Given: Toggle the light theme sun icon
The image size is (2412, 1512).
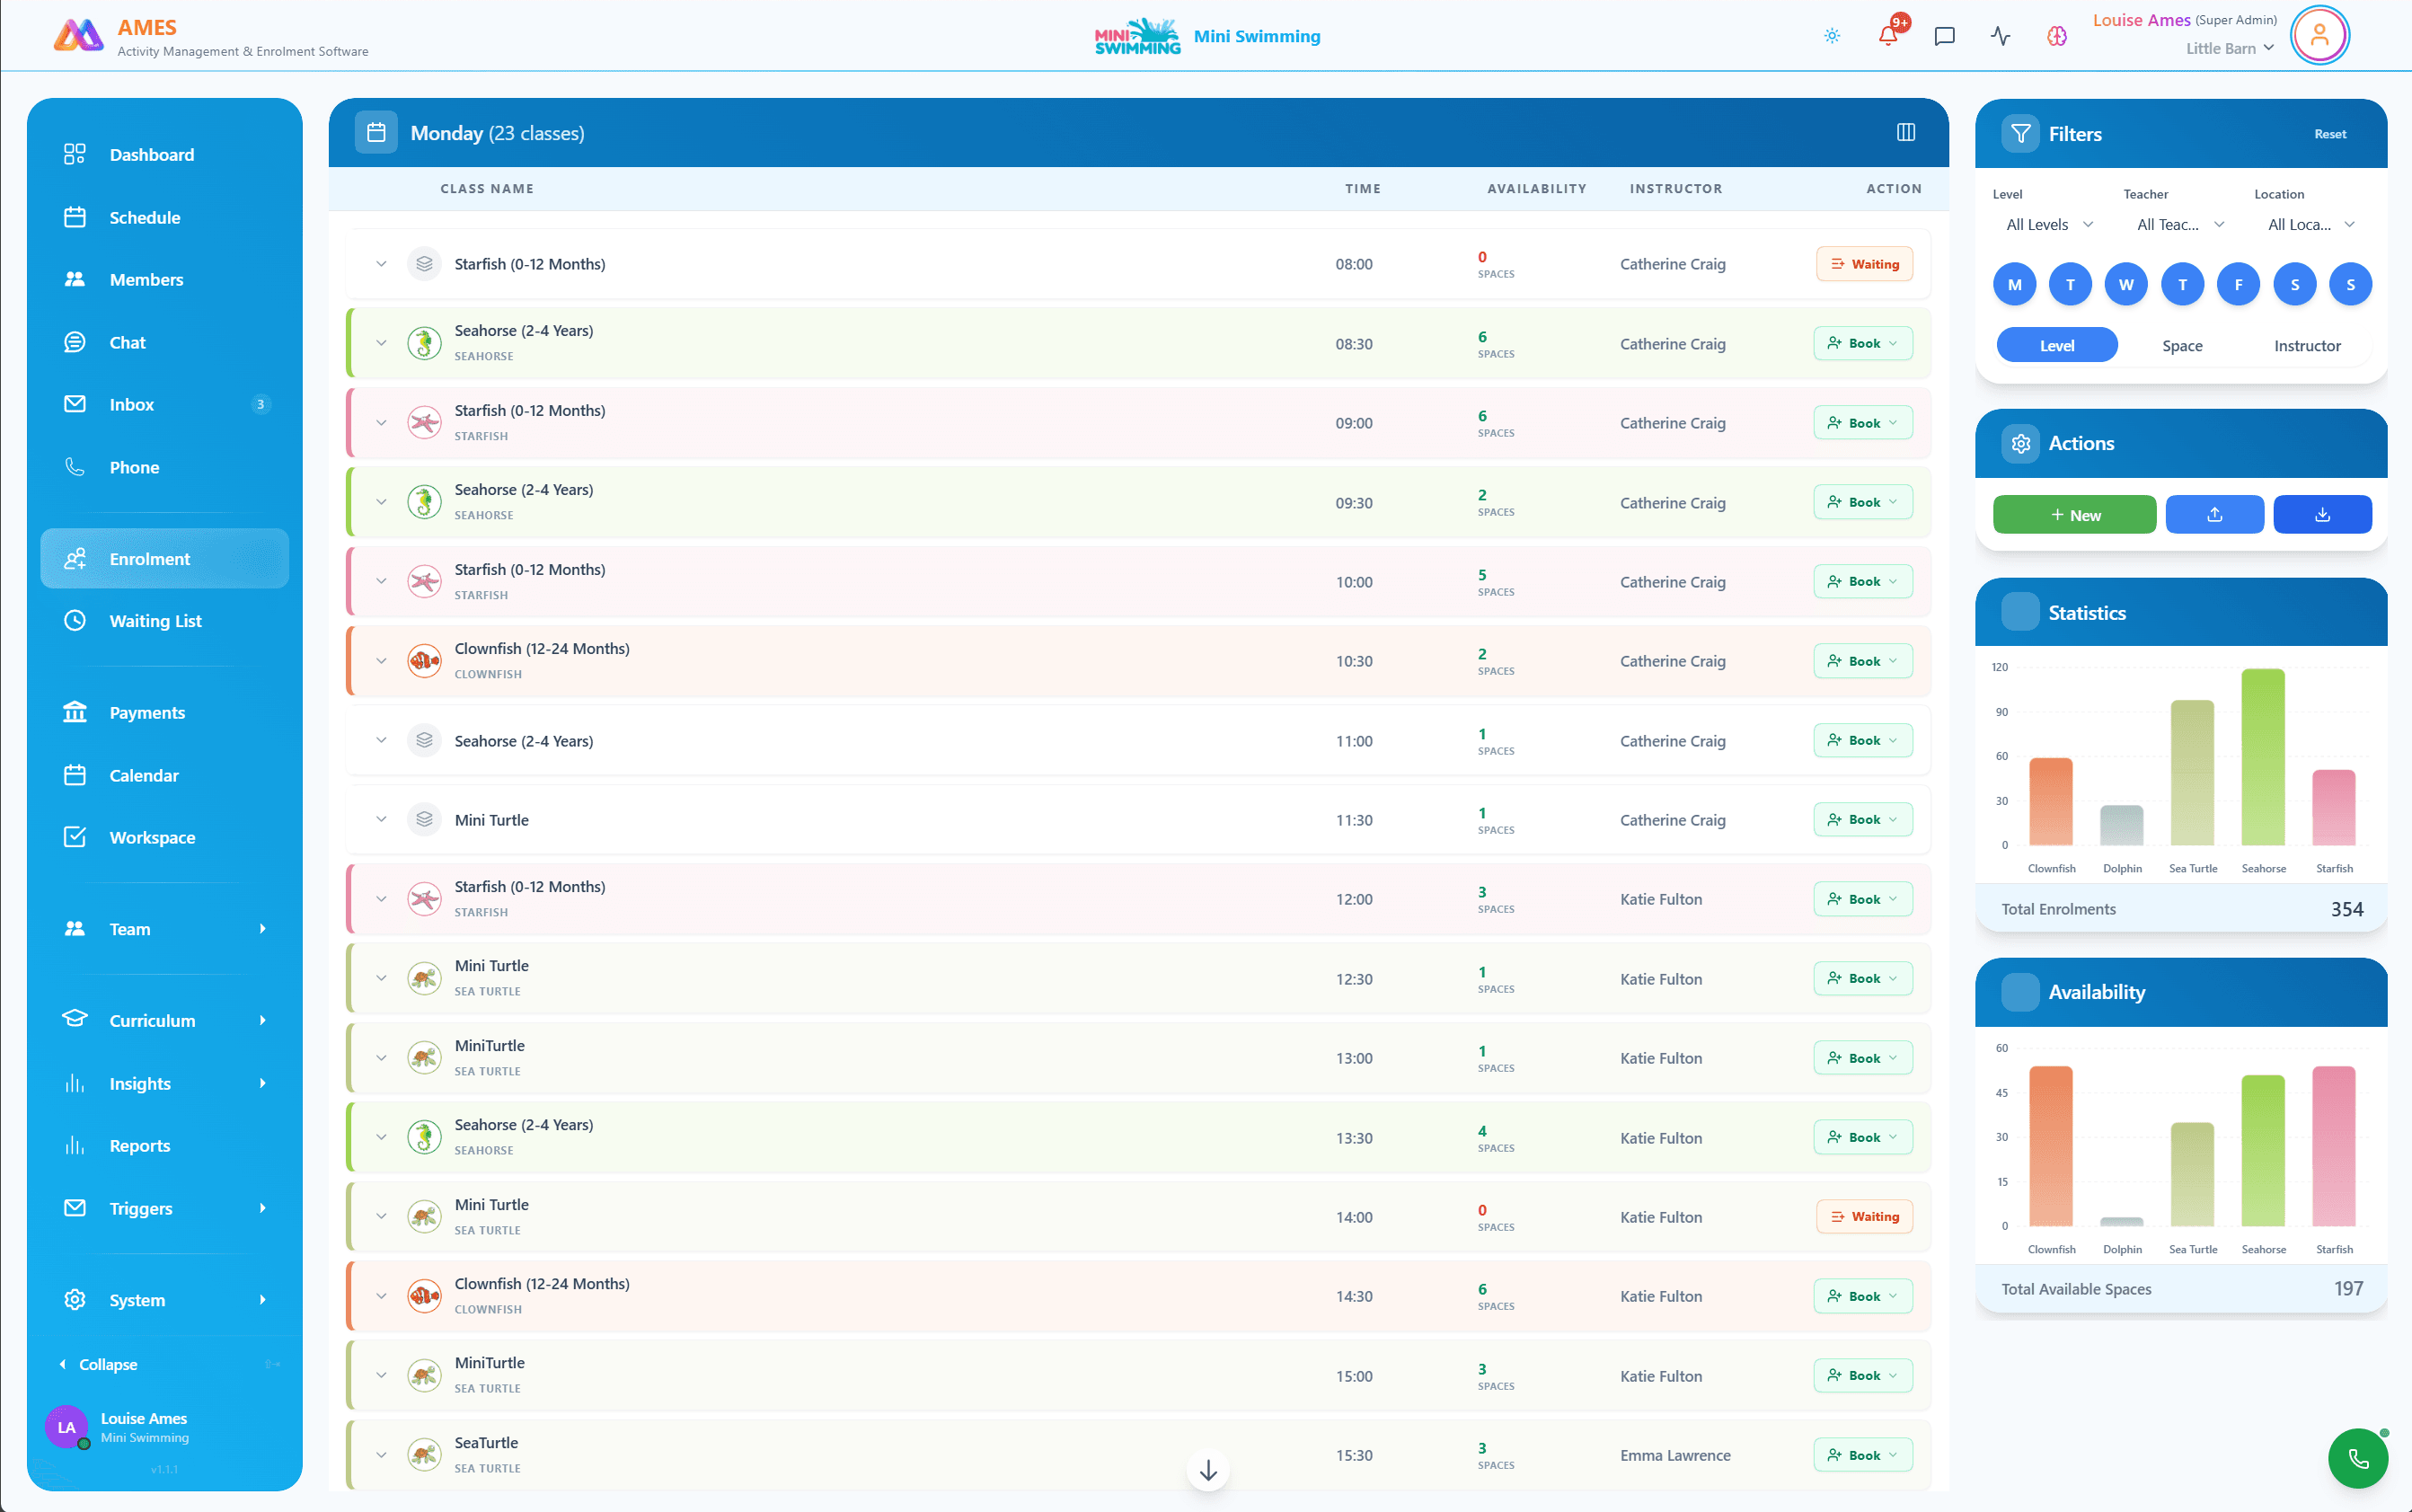Looking at the screenshot, I should point(1832,36).
